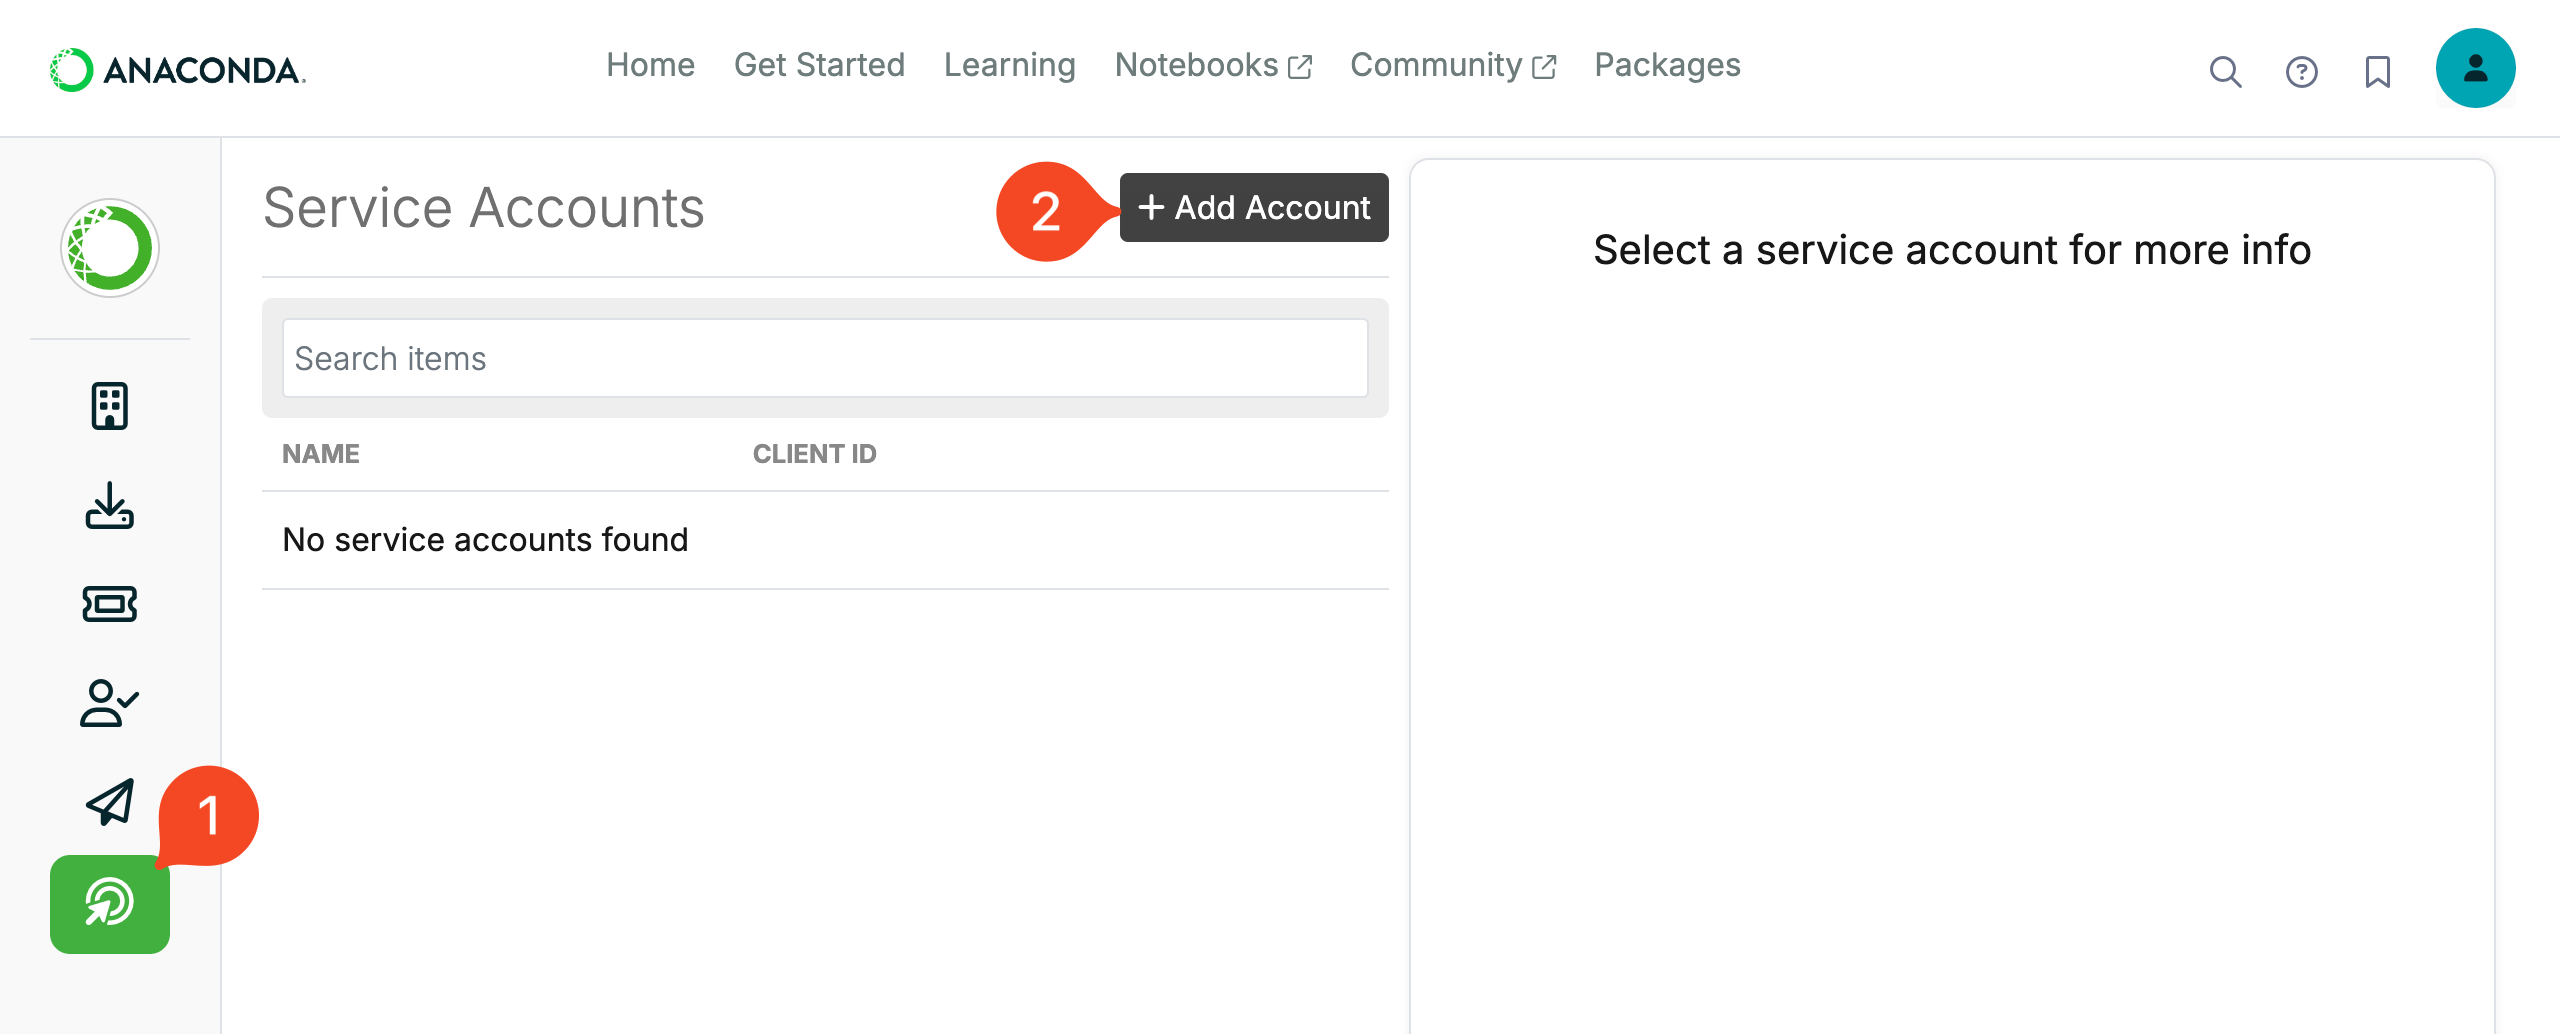The image size is (2560, 1034).
Task: Click the Anaconda logo in header
Action: (178, 70)
